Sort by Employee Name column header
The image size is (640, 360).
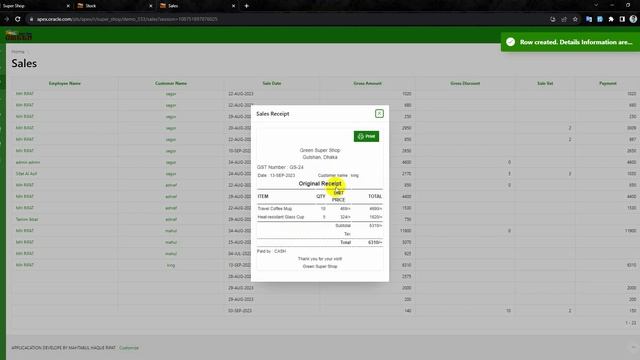click(x=64, y=83)
